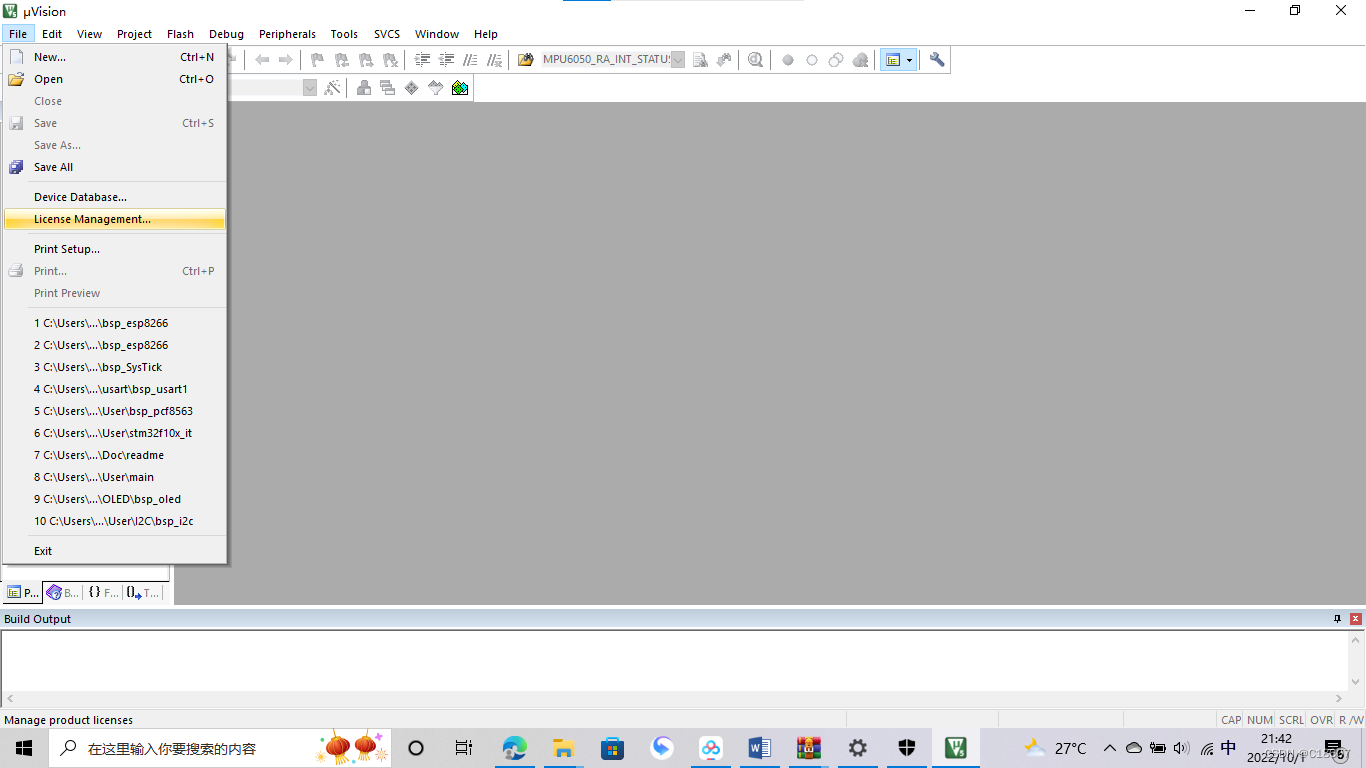Select License Management... menu entry
This screenshot has width=1366, height=768.
tap(115, 219)
